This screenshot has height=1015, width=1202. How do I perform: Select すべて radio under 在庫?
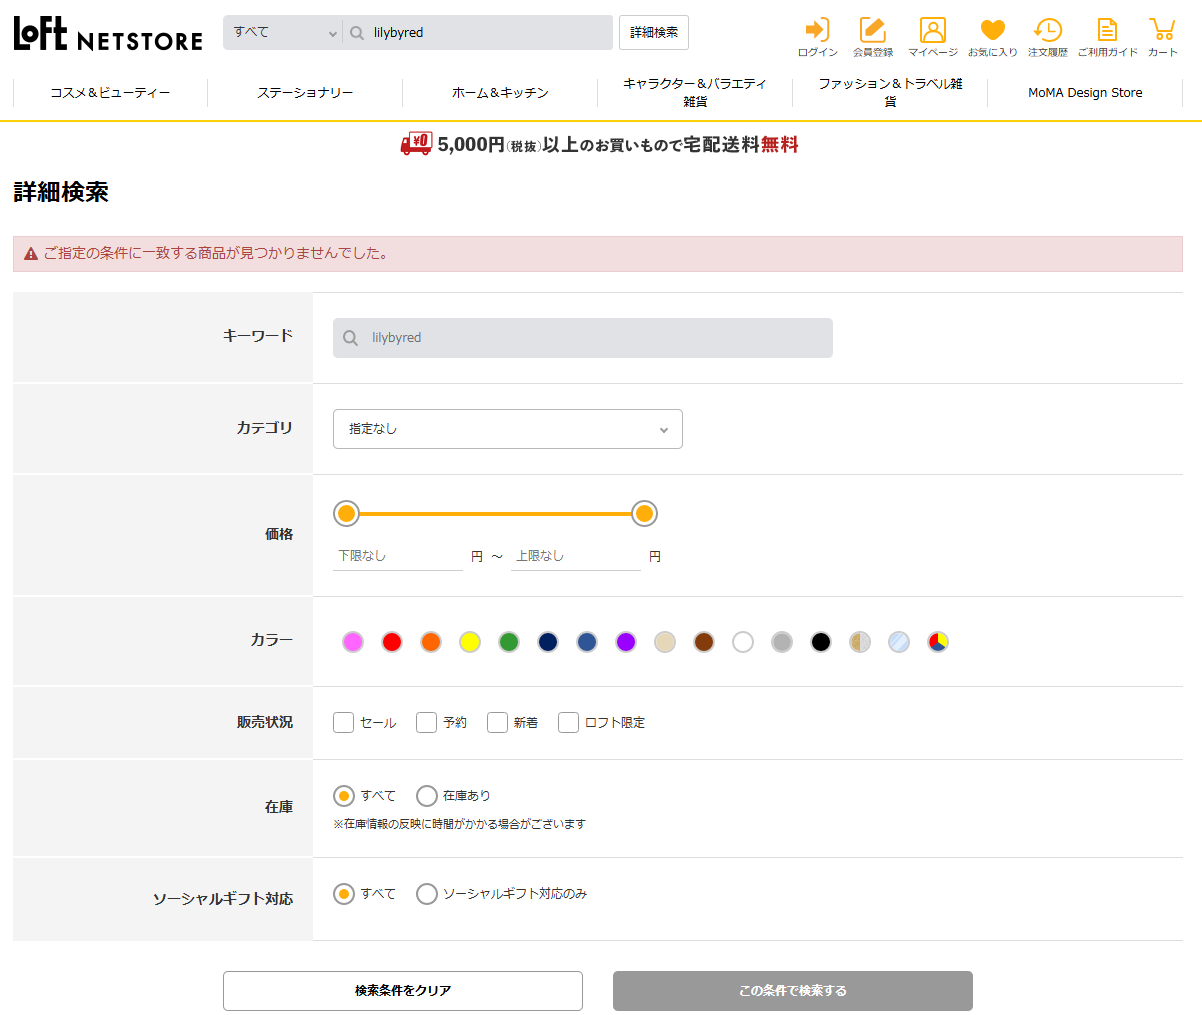click(344, 796)
